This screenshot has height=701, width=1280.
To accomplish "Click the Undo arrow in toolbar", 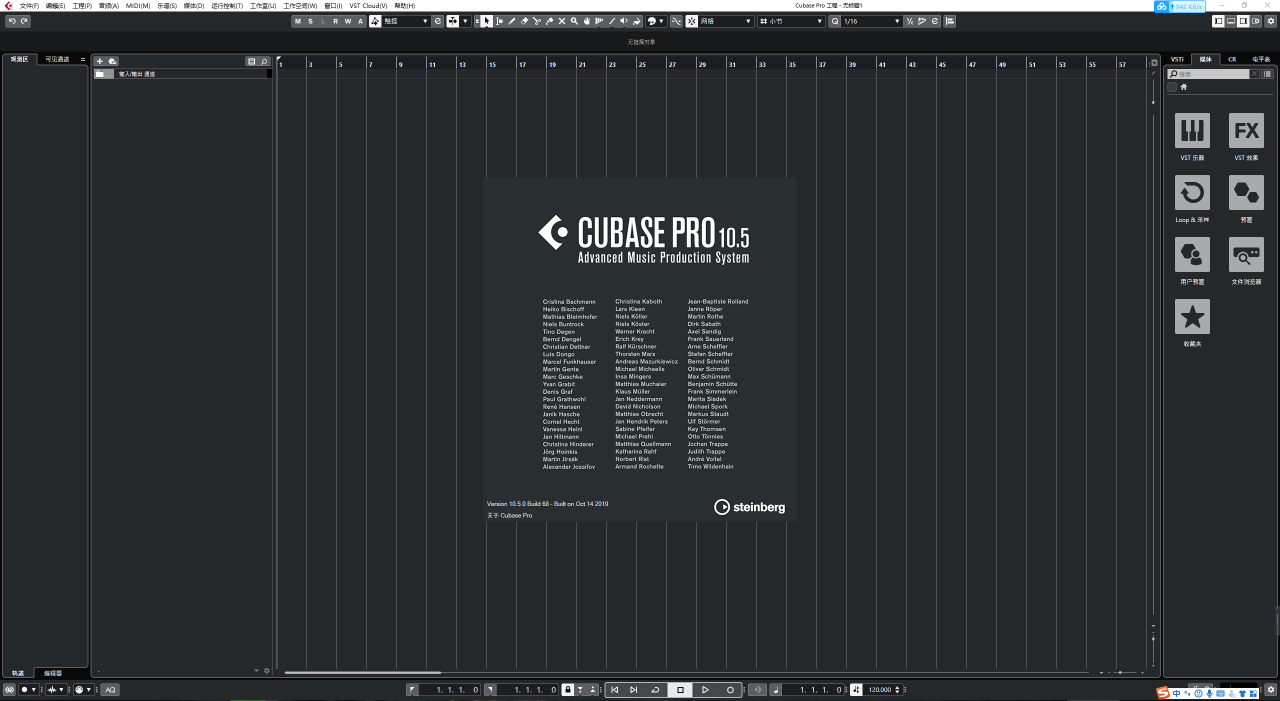I will pyautogui.click(x=12, y=21).
